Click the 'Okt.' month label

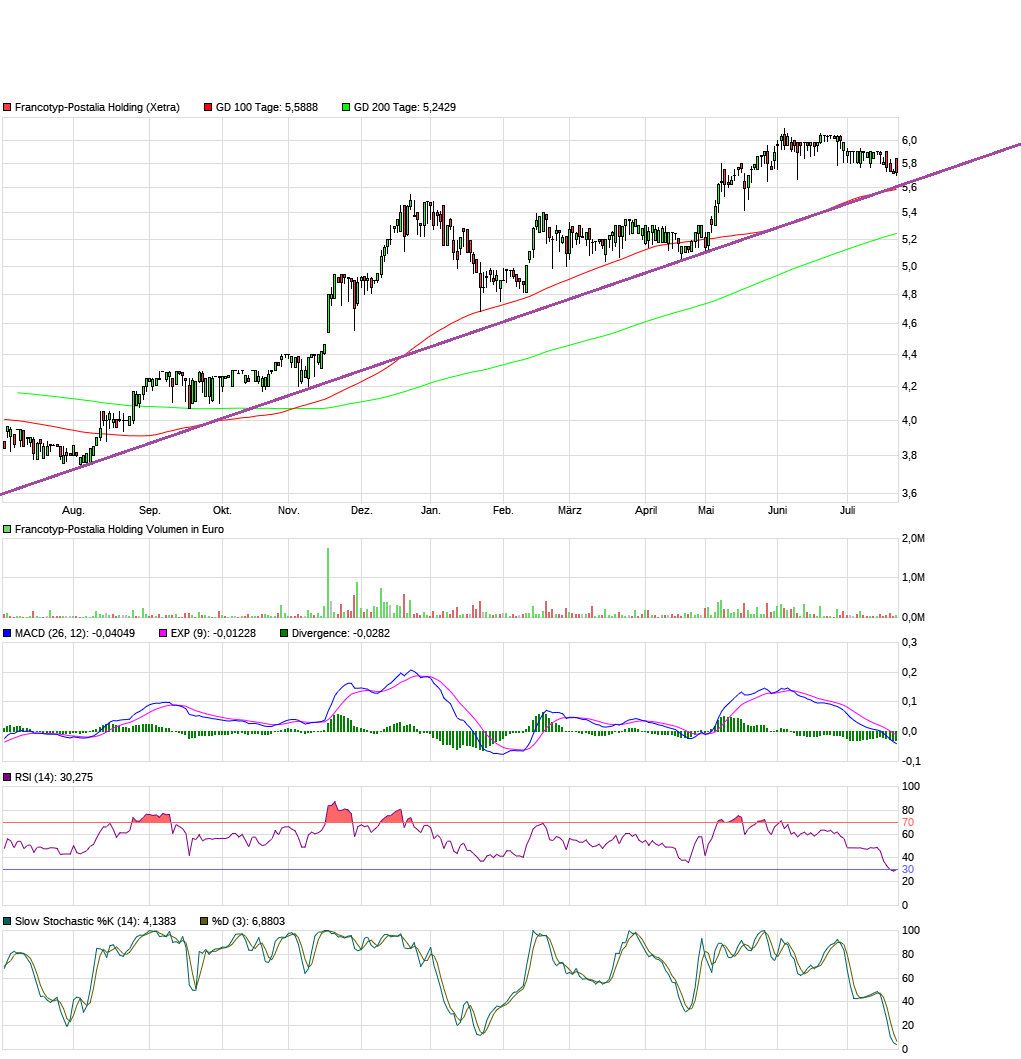pos(222,511)
